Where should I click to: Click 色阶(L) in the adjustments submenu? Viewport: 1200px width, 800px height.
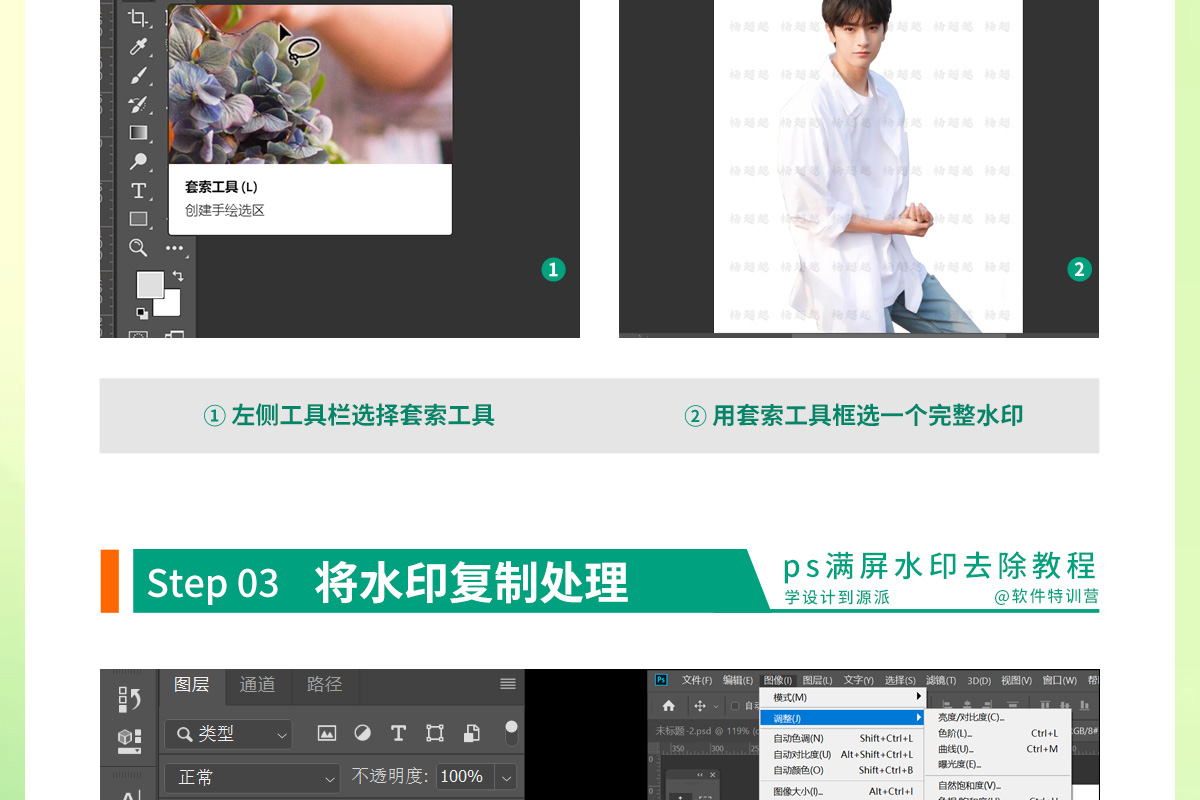955,733
